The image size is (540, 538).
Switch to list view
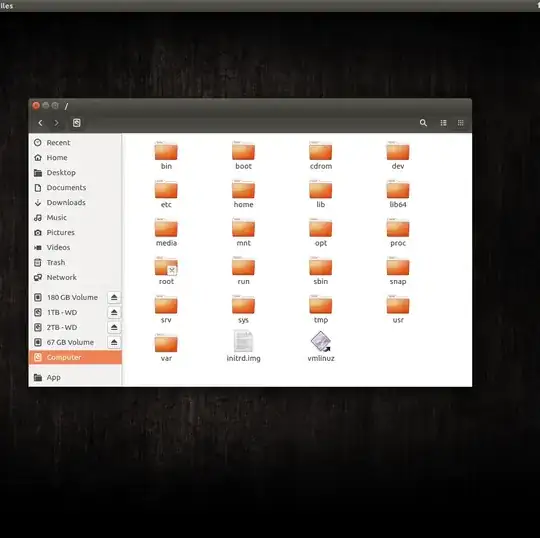444,123
